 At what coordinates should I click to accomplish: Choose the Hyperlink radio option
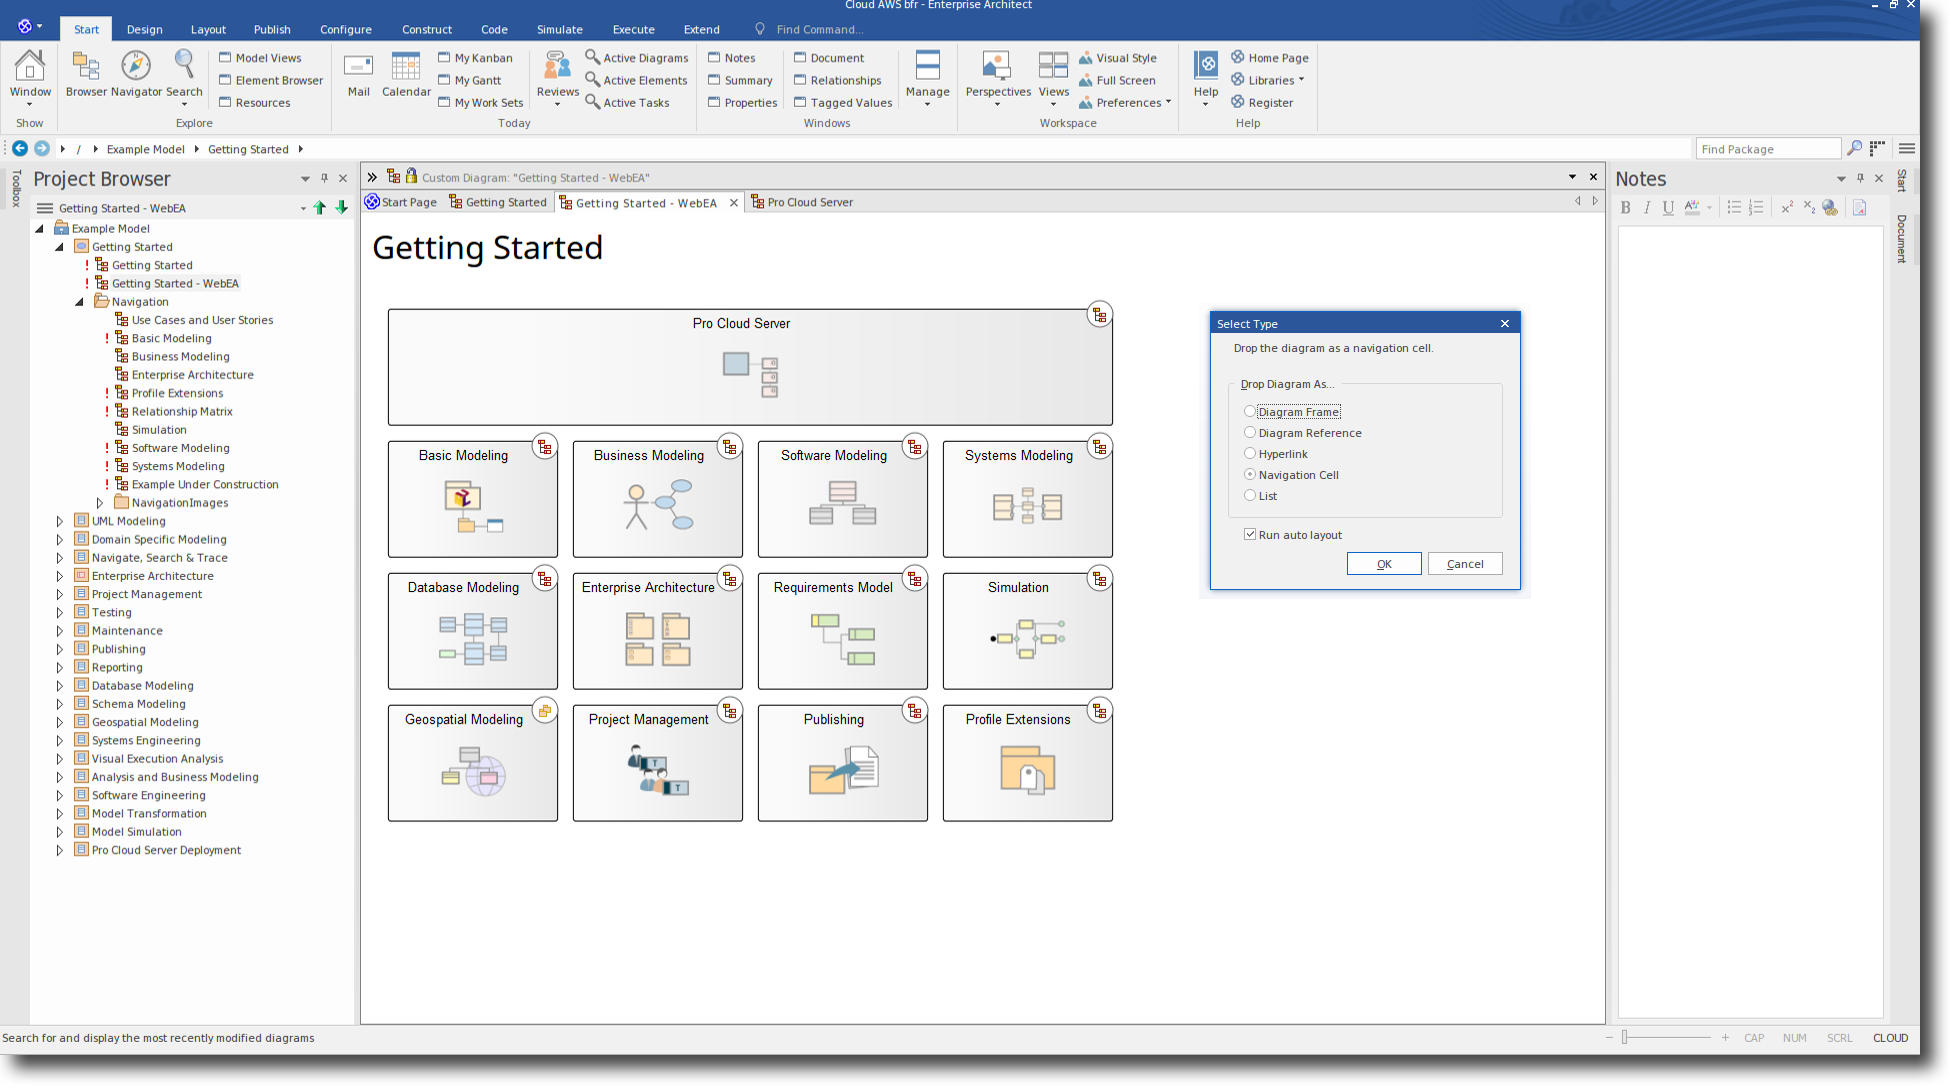point(1250,454)
